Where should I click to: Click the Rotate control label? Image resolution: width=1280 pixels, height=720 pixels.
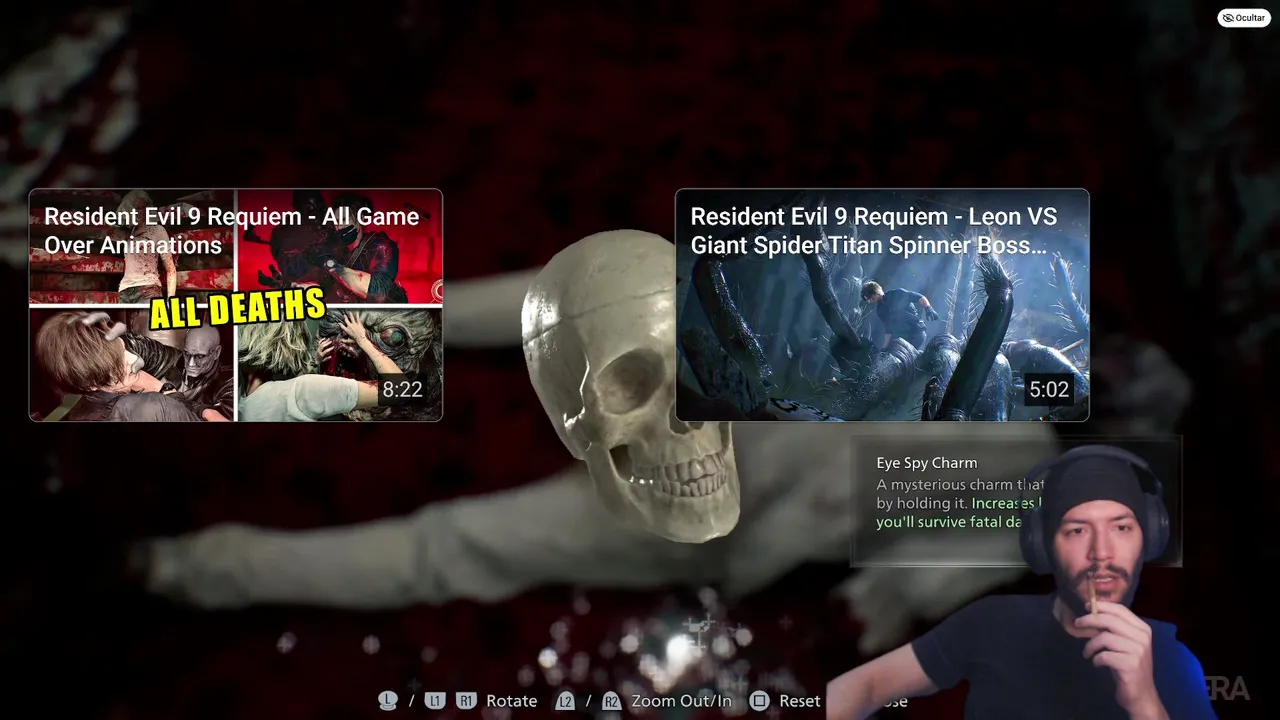pos(511,701)
